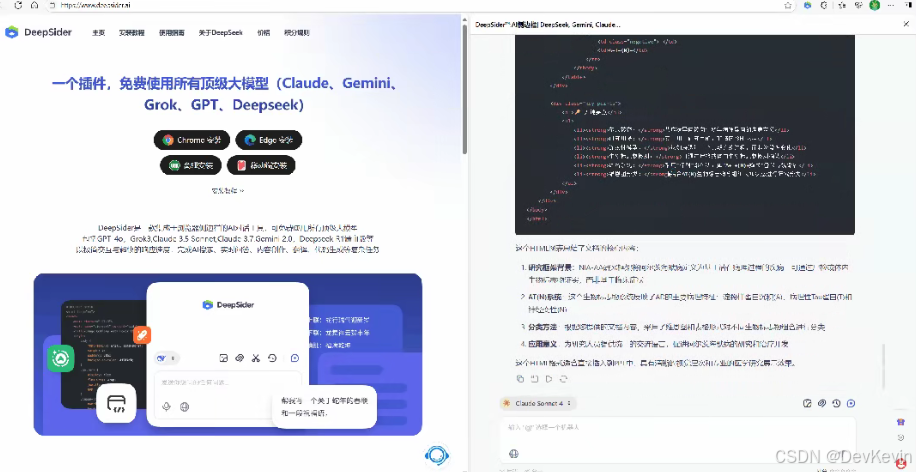Open the Claude Sonnet 4 model dropdown
Viewport: 916px width, 472px height.
(x=537, y=403)
